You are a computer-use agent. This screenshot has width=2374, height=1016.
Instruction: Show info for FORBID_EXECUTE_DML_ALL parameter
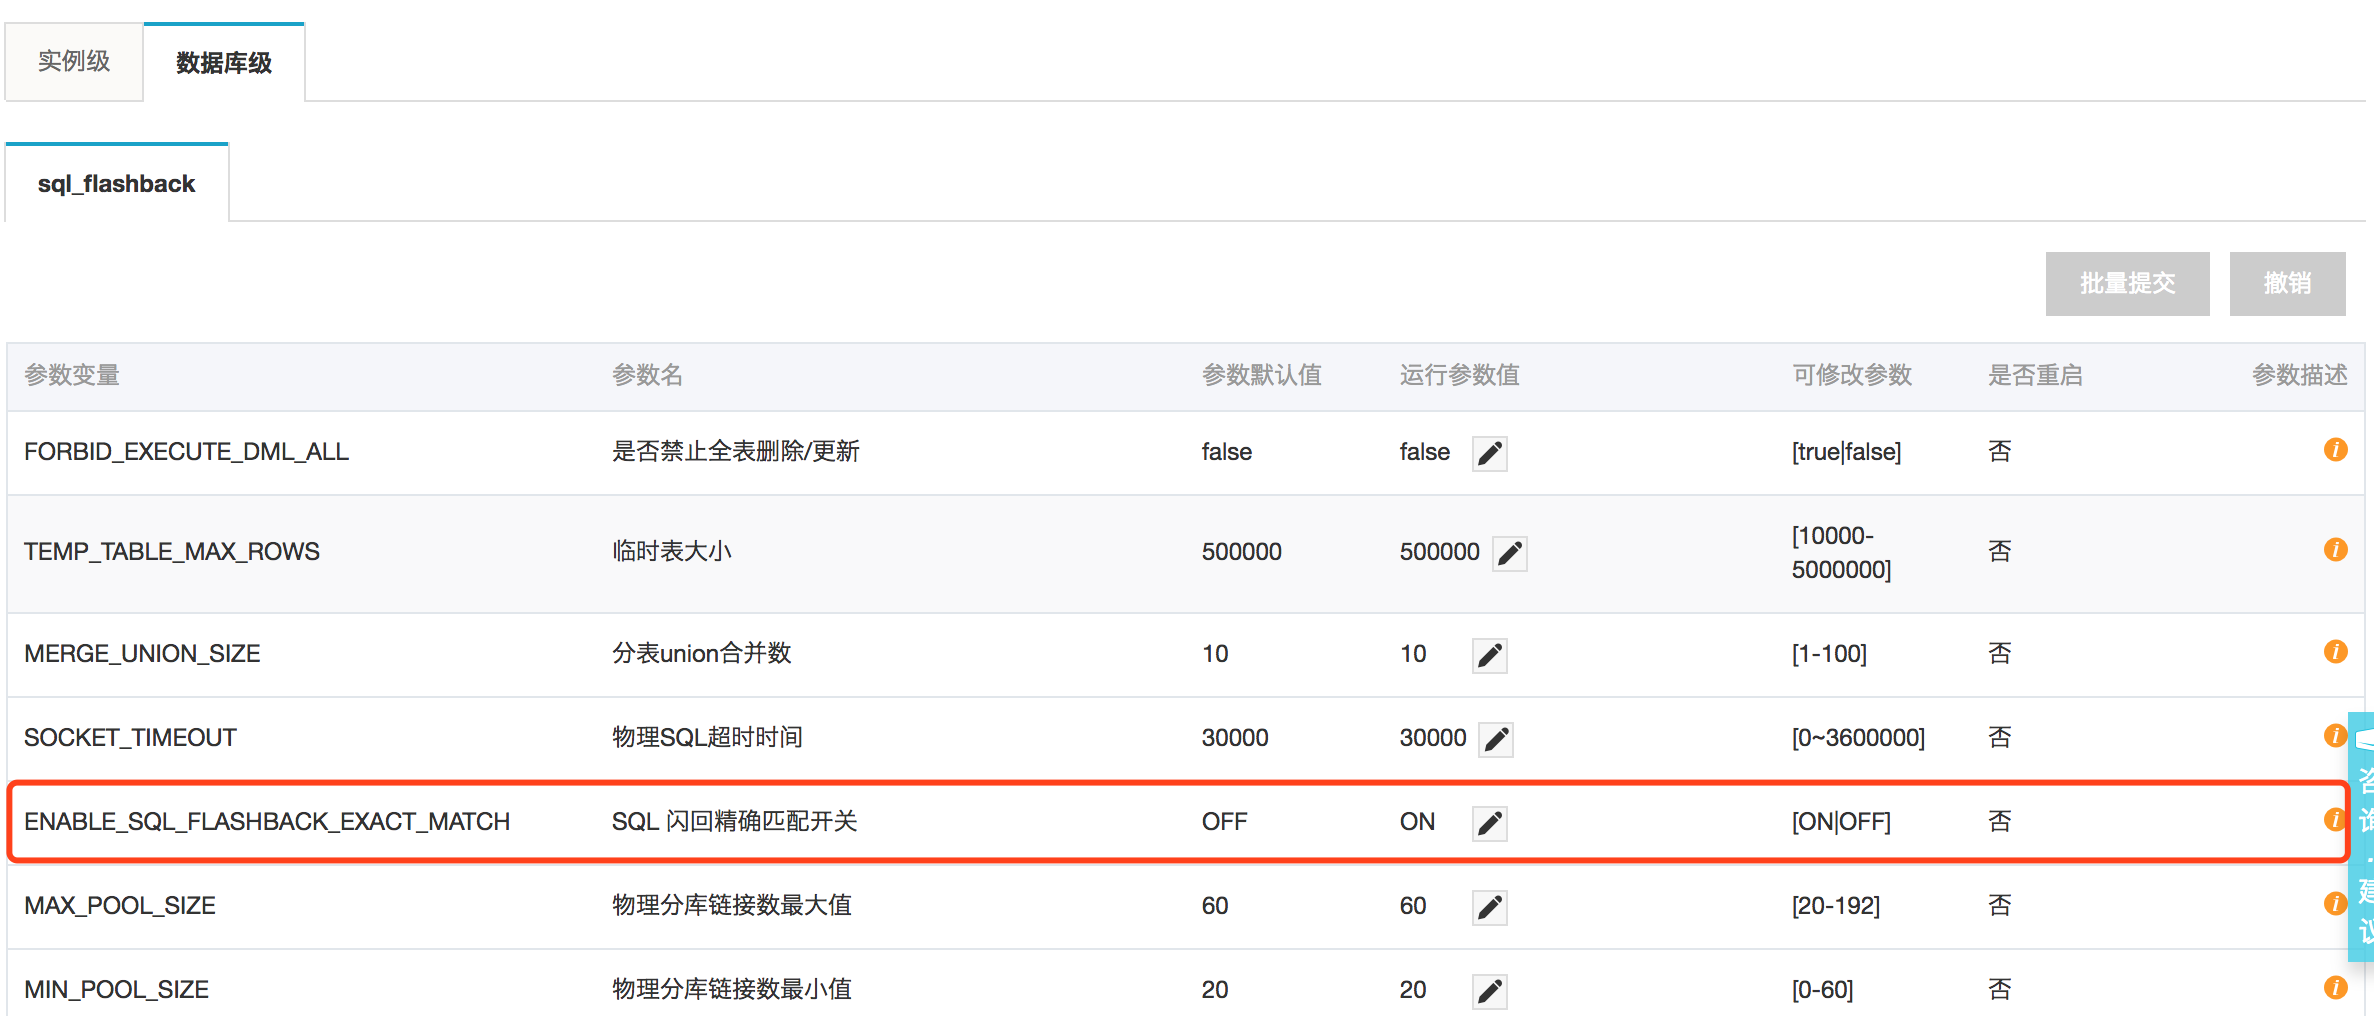2335,450
